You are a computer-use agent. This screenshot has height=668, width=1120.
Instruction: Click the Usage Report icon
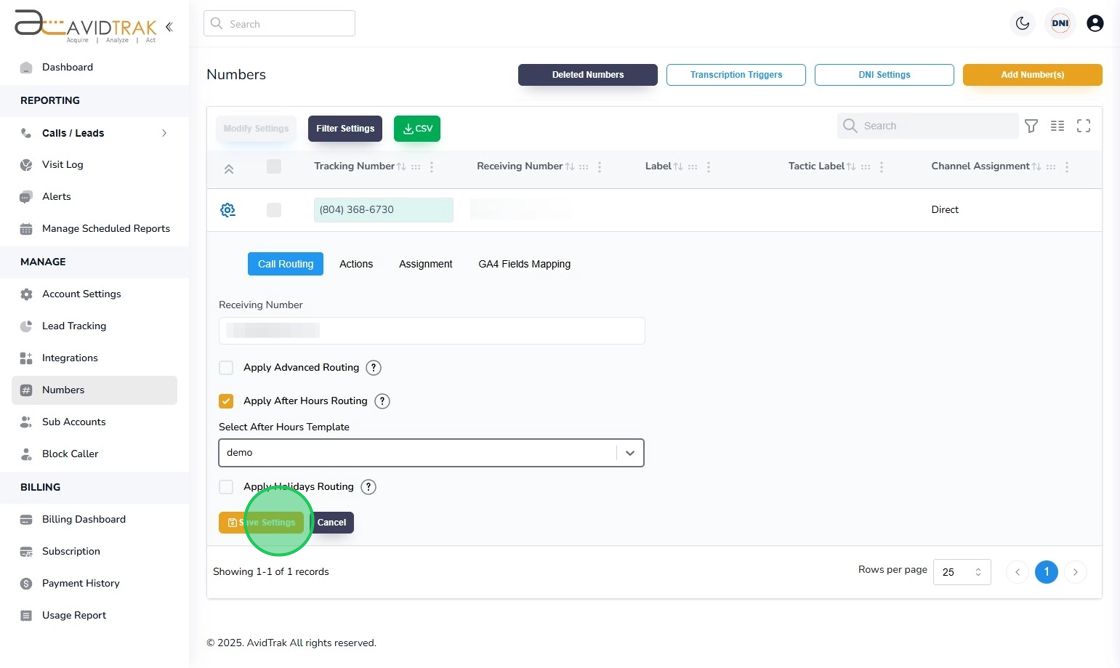coord(26,615)
